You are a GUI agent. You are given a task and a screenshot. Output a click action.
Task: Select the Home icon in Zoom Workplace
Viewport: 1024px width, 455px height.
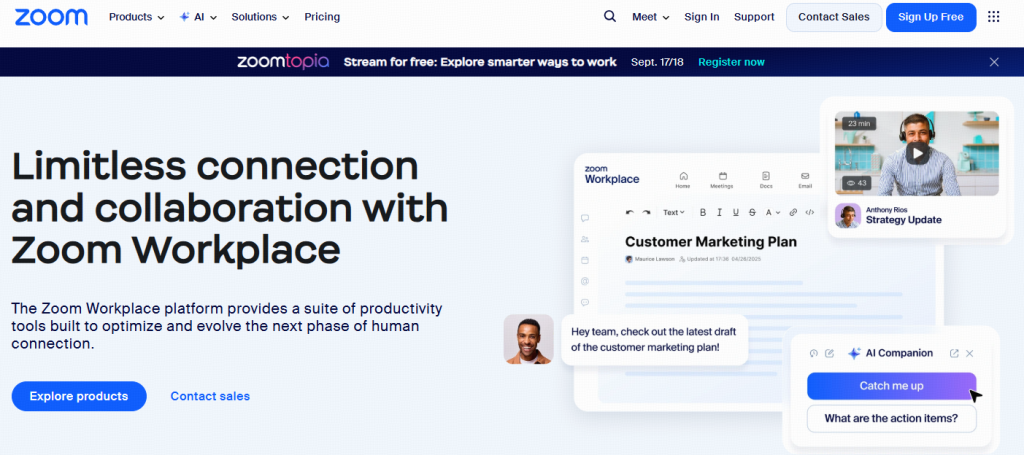[x=683, y=176]
